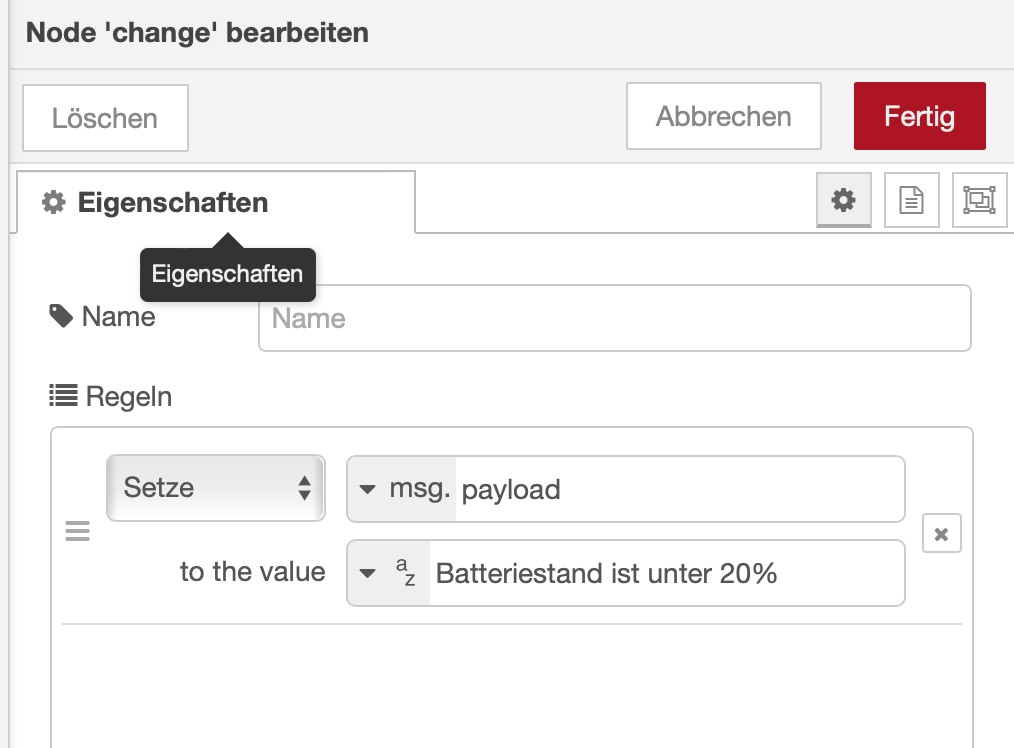
Task: Expand the value type selector arrow
Action: point(367,573)
